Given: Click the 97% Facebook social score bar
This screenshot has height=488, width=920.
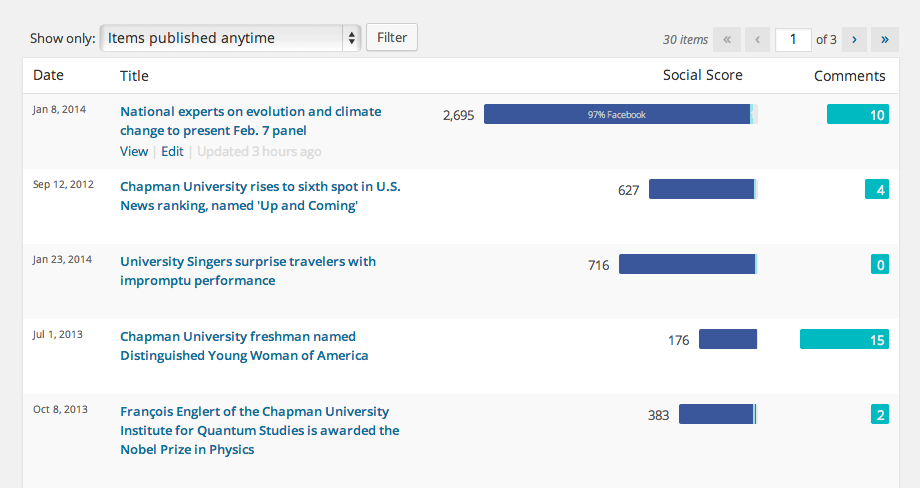Looking at the screenshot, I should pyautogui.click(x=617, y=115).
